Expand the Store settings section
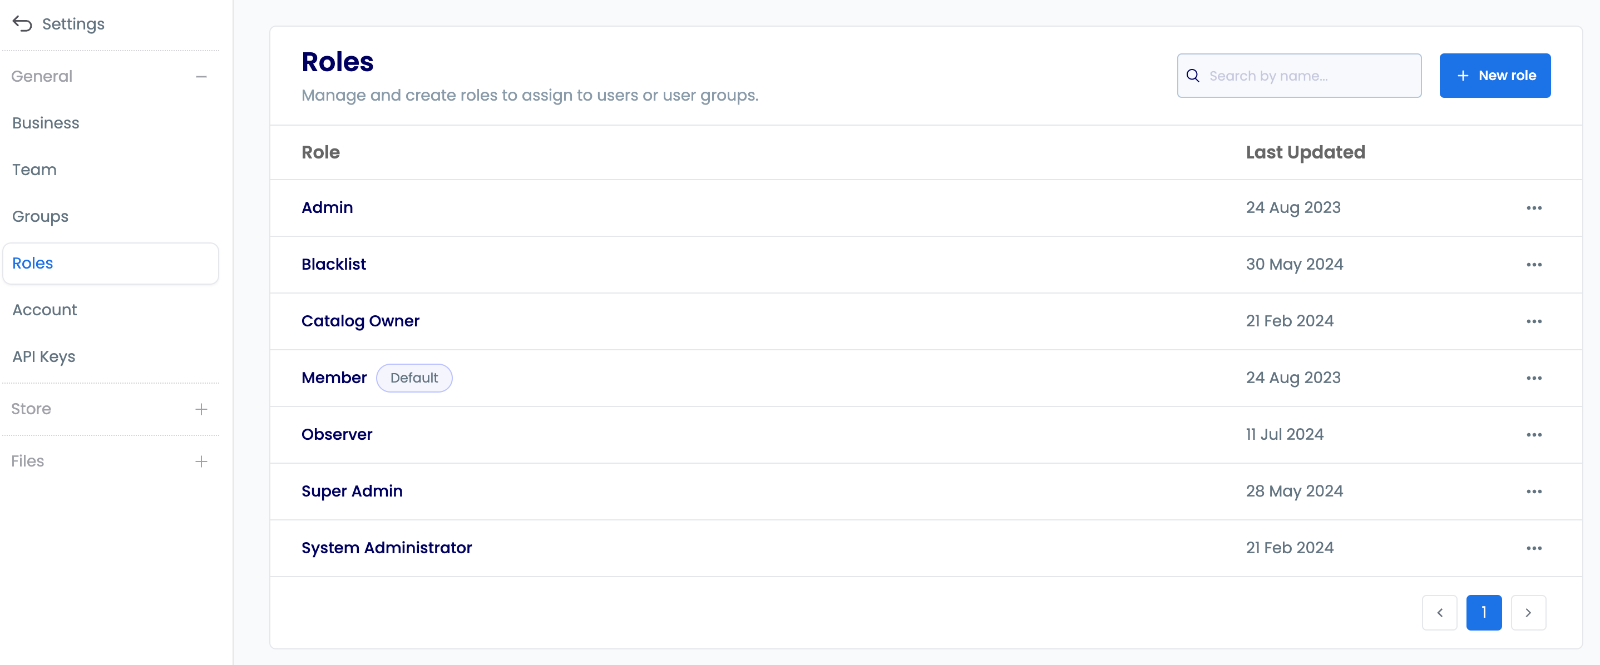This screenshot has height=665, width=1600. click(x=201, y=409)
